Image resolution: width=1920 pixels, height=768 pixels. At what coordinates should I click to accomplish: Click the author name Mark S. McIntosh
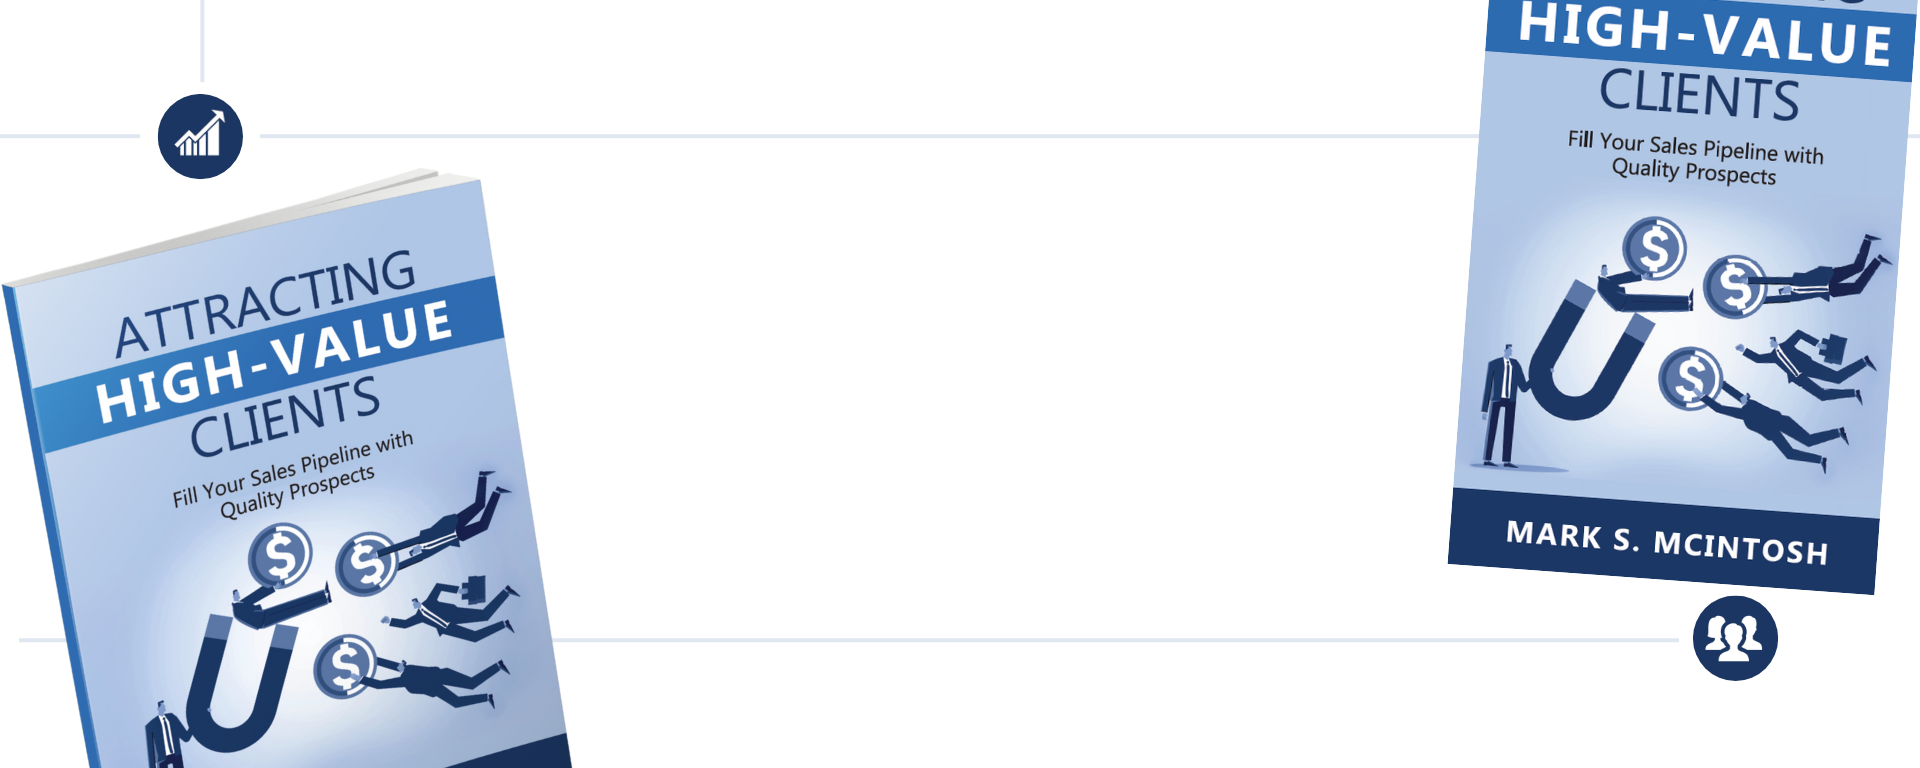1667,543
